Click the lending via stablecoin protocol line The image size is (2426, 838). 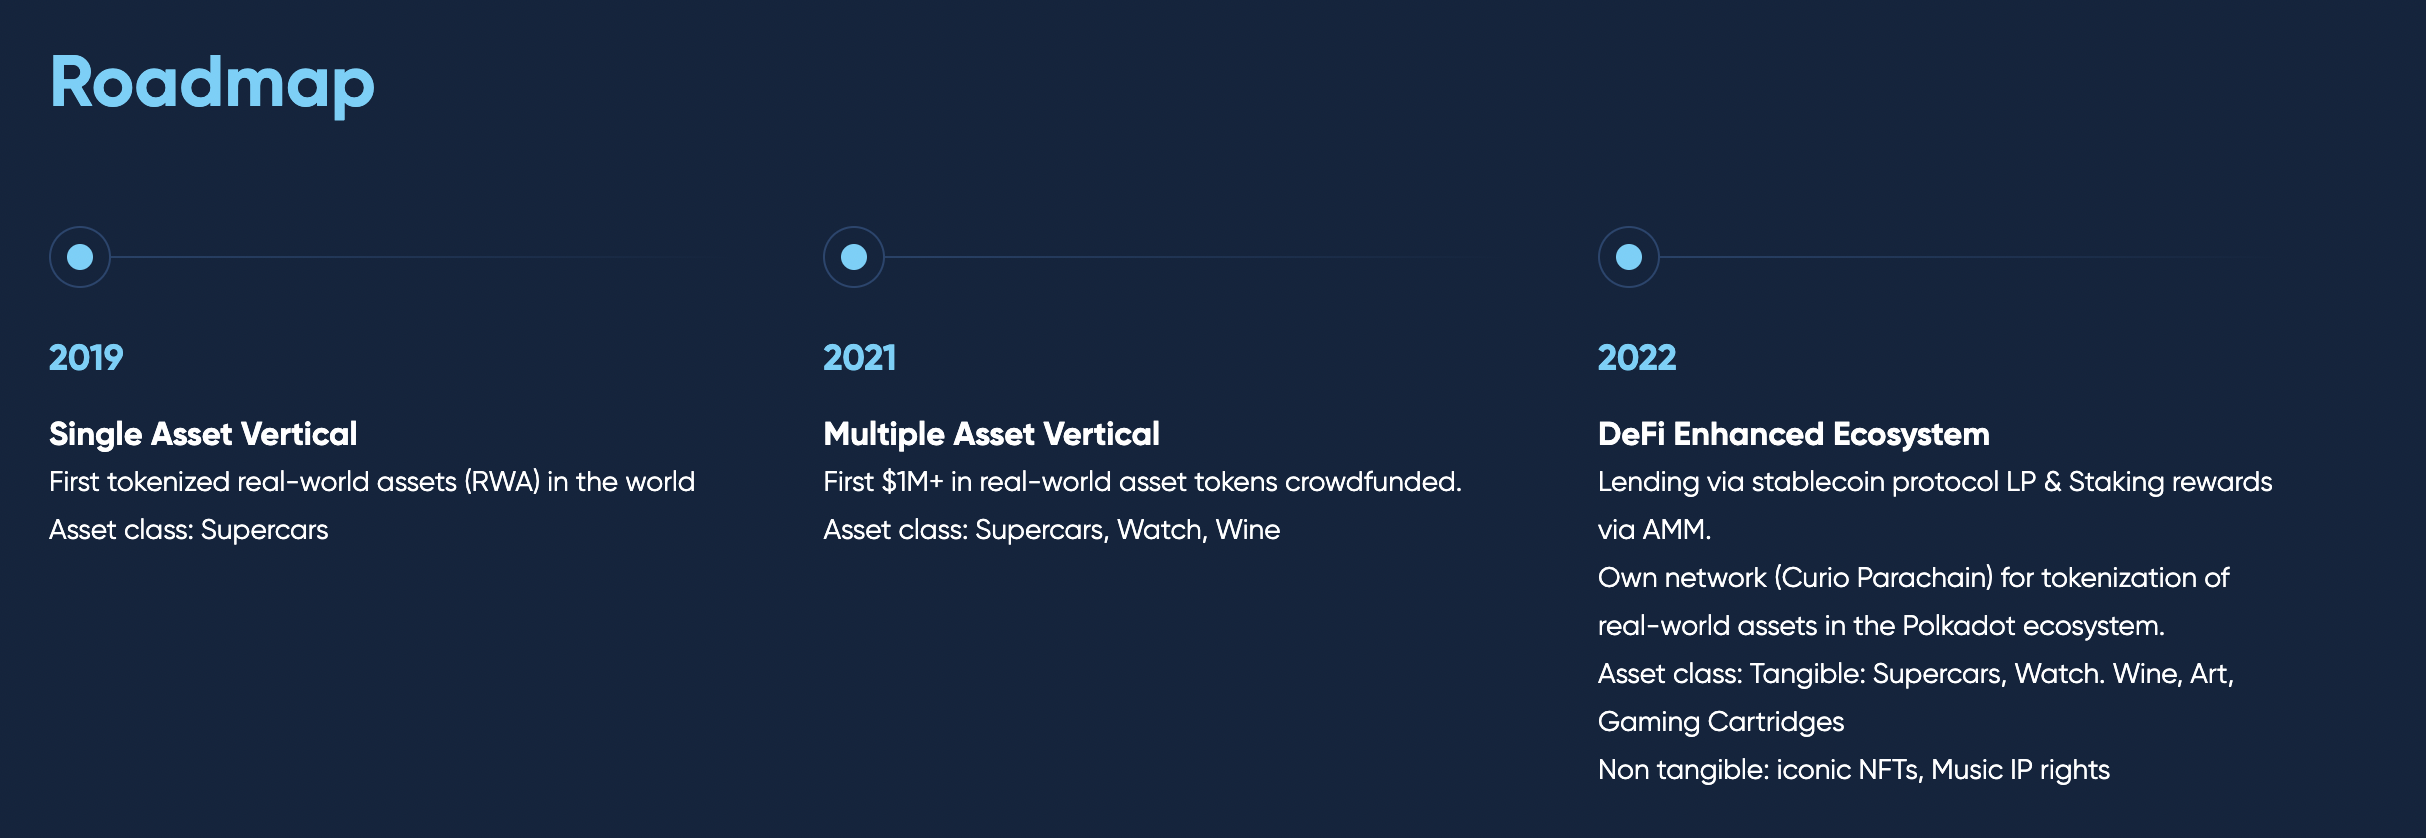click(x=1934, y=482)
